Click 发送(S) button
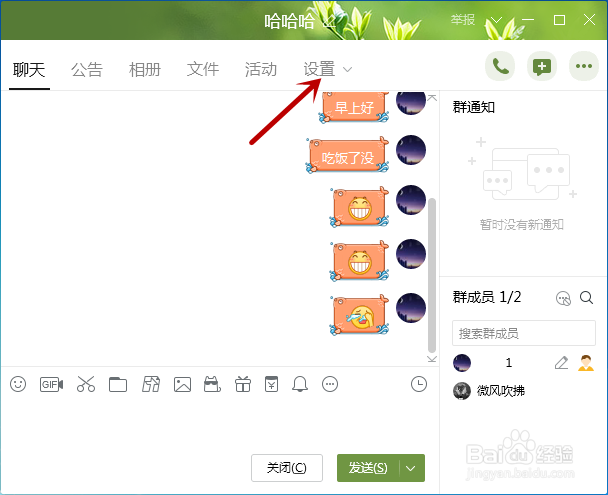The image size is (608, 495). click(368, 468)
